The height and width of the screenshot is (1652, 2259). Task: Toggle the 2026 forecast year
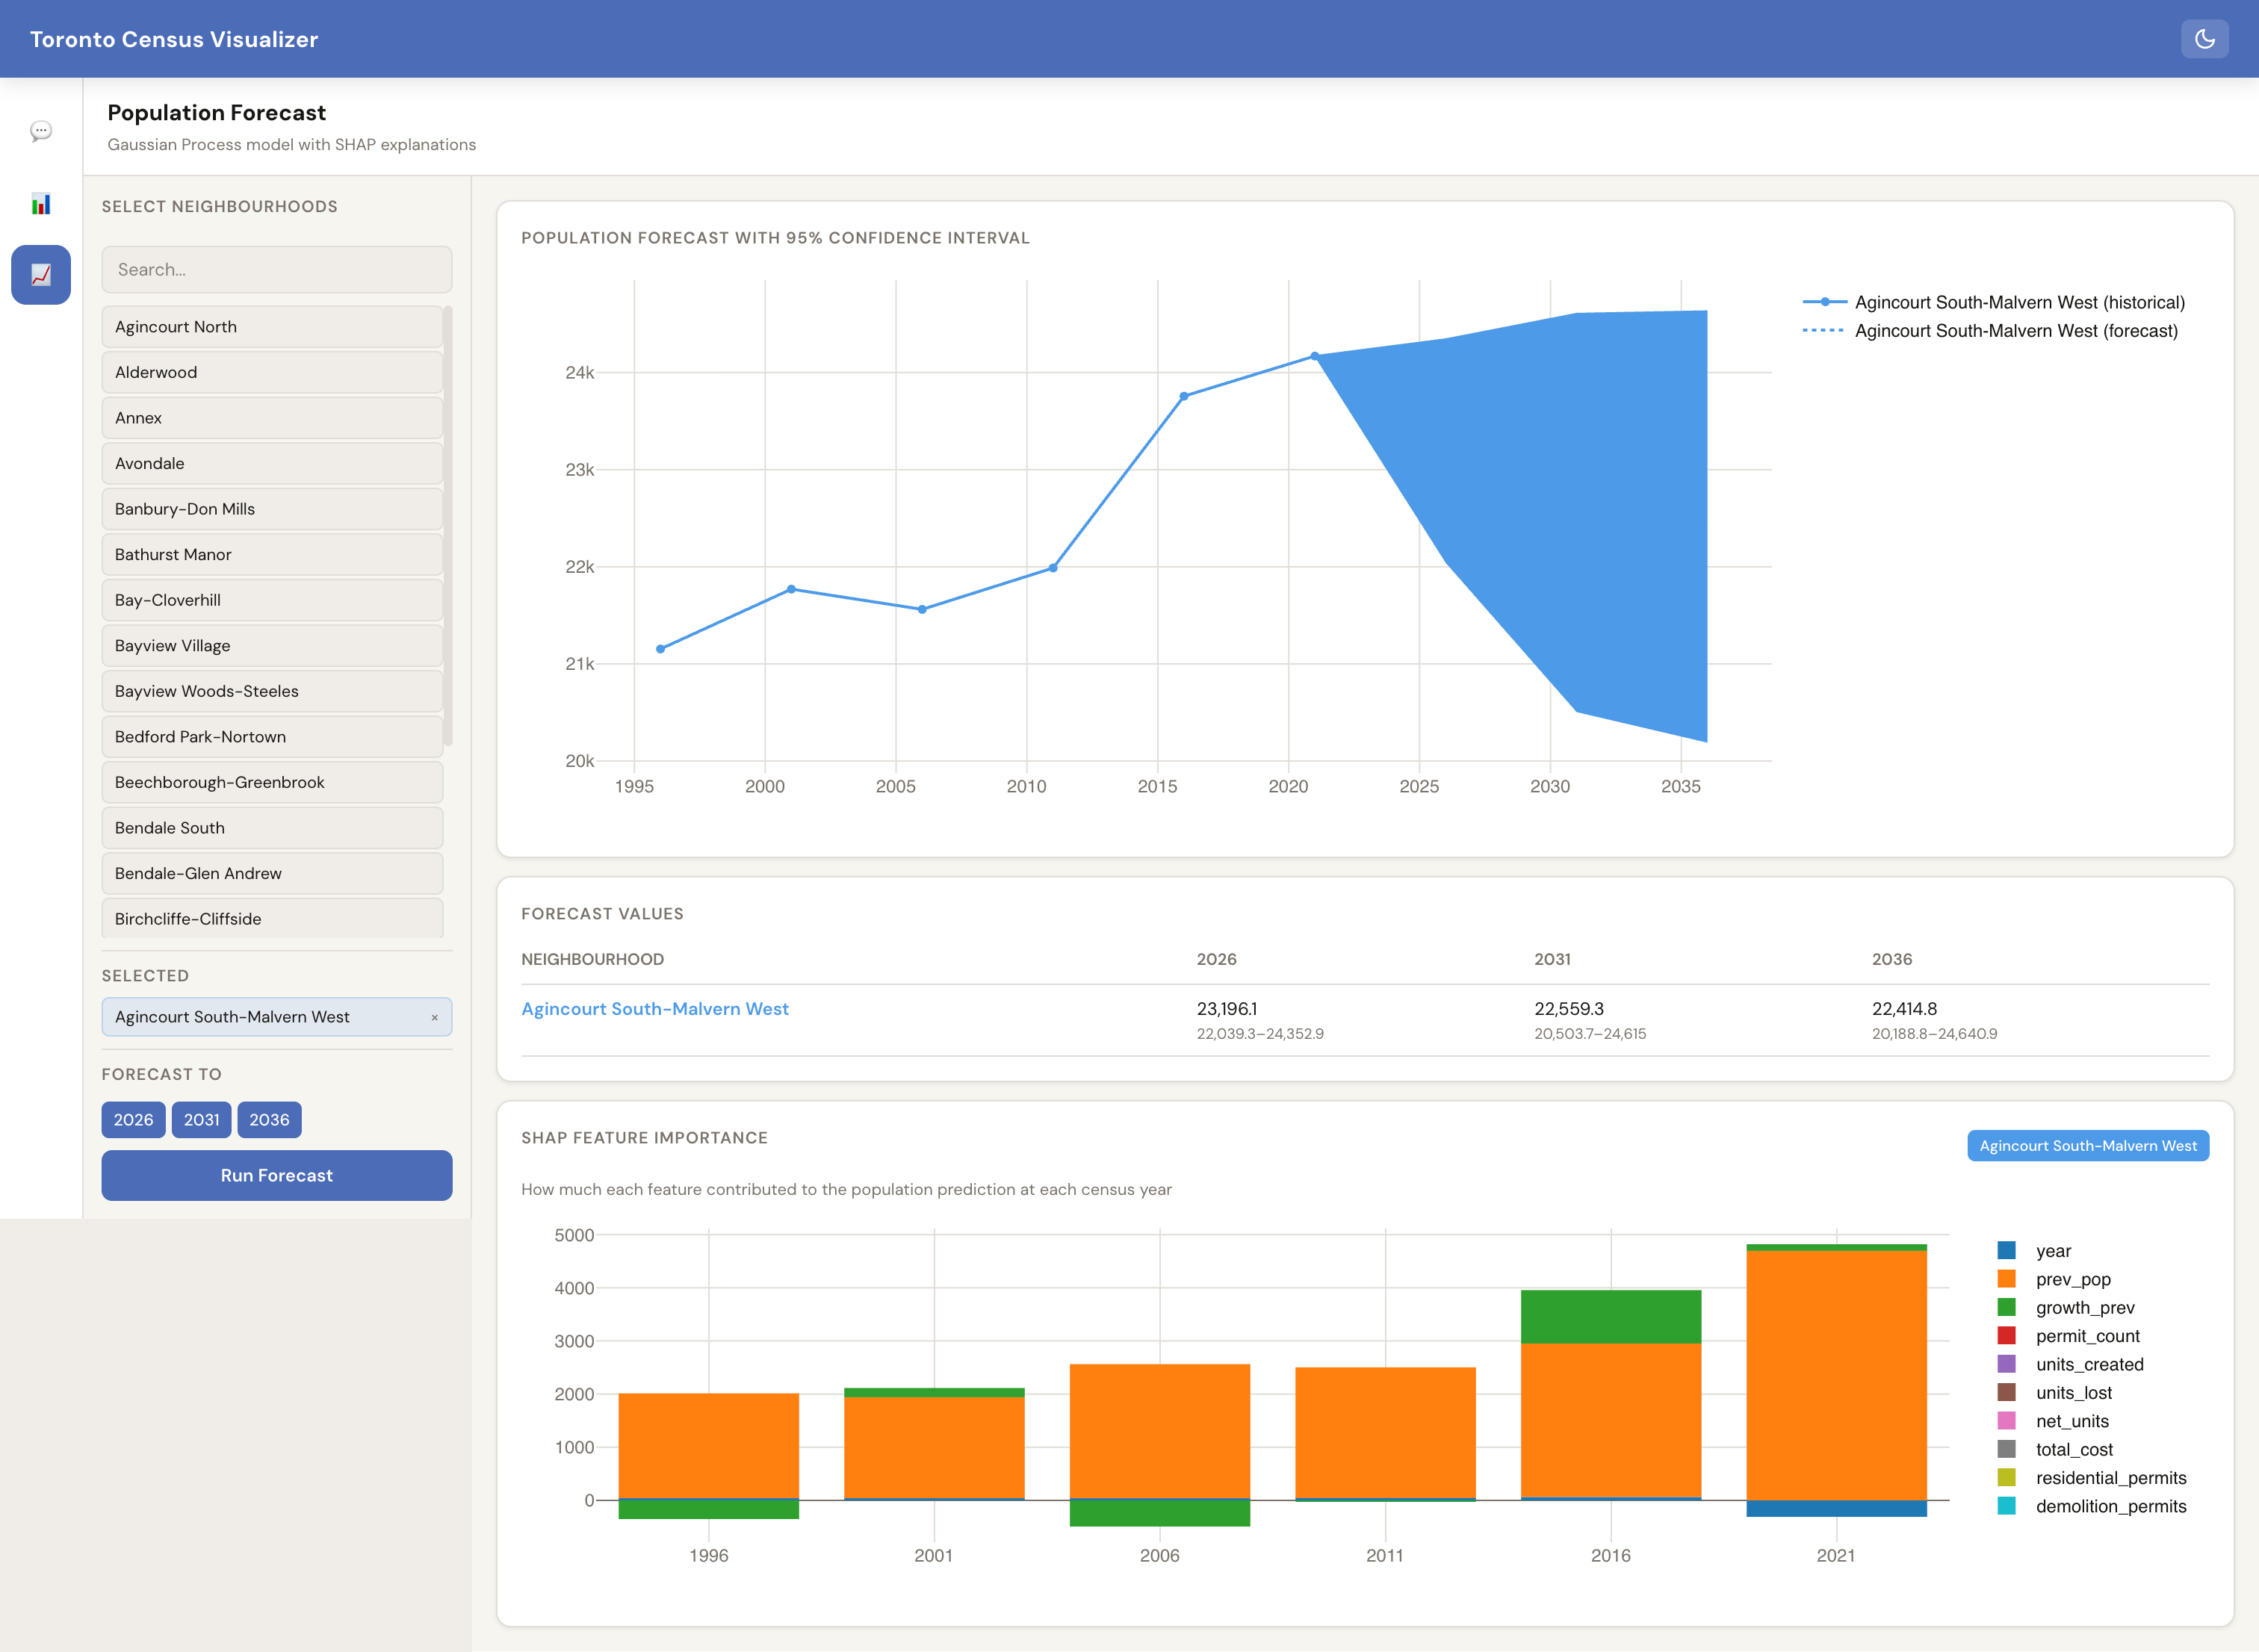pyautogui.click(x=133, y=1119)
